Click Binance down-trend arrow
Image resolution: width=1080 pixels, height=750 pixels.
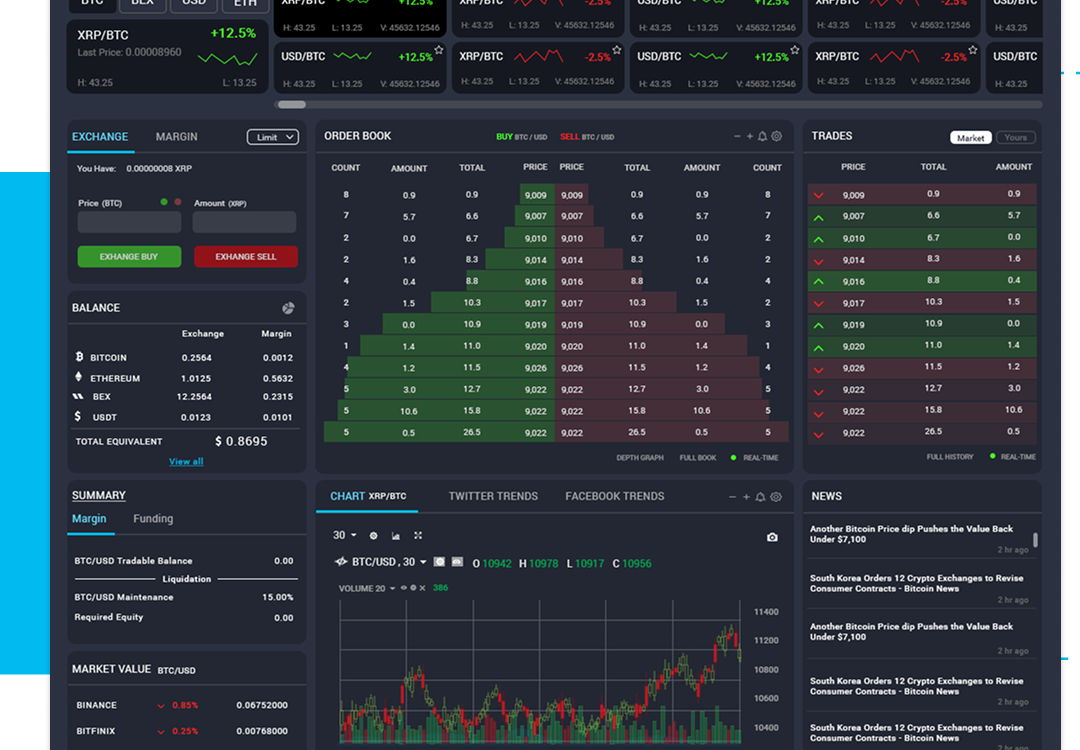pos(160,705)
